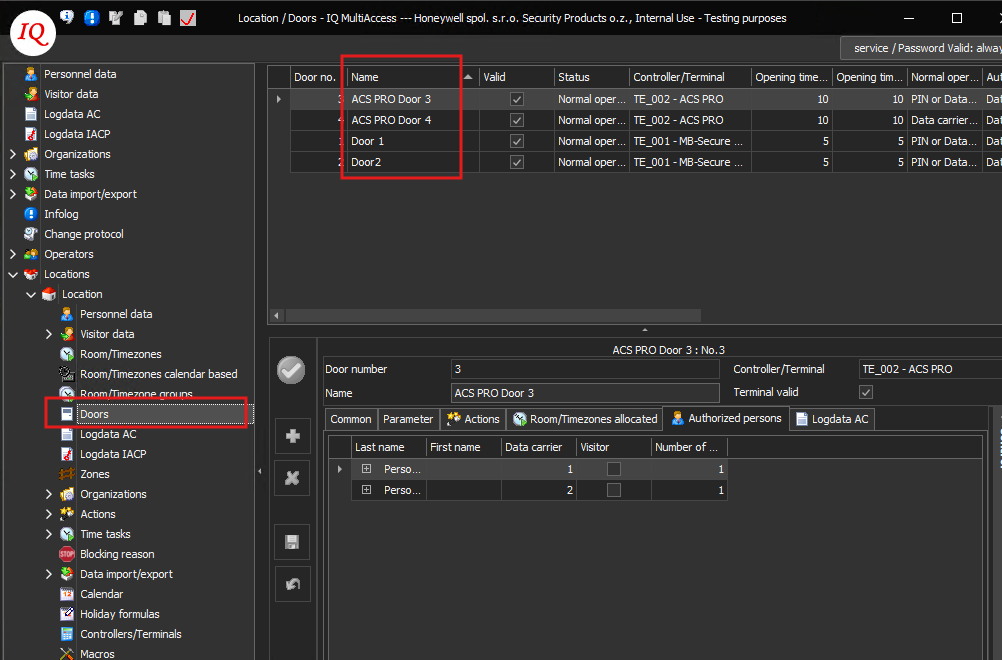The image size is (1002, 660).
Task: Switch to the Parameter tab
Action: coord(408,419)
